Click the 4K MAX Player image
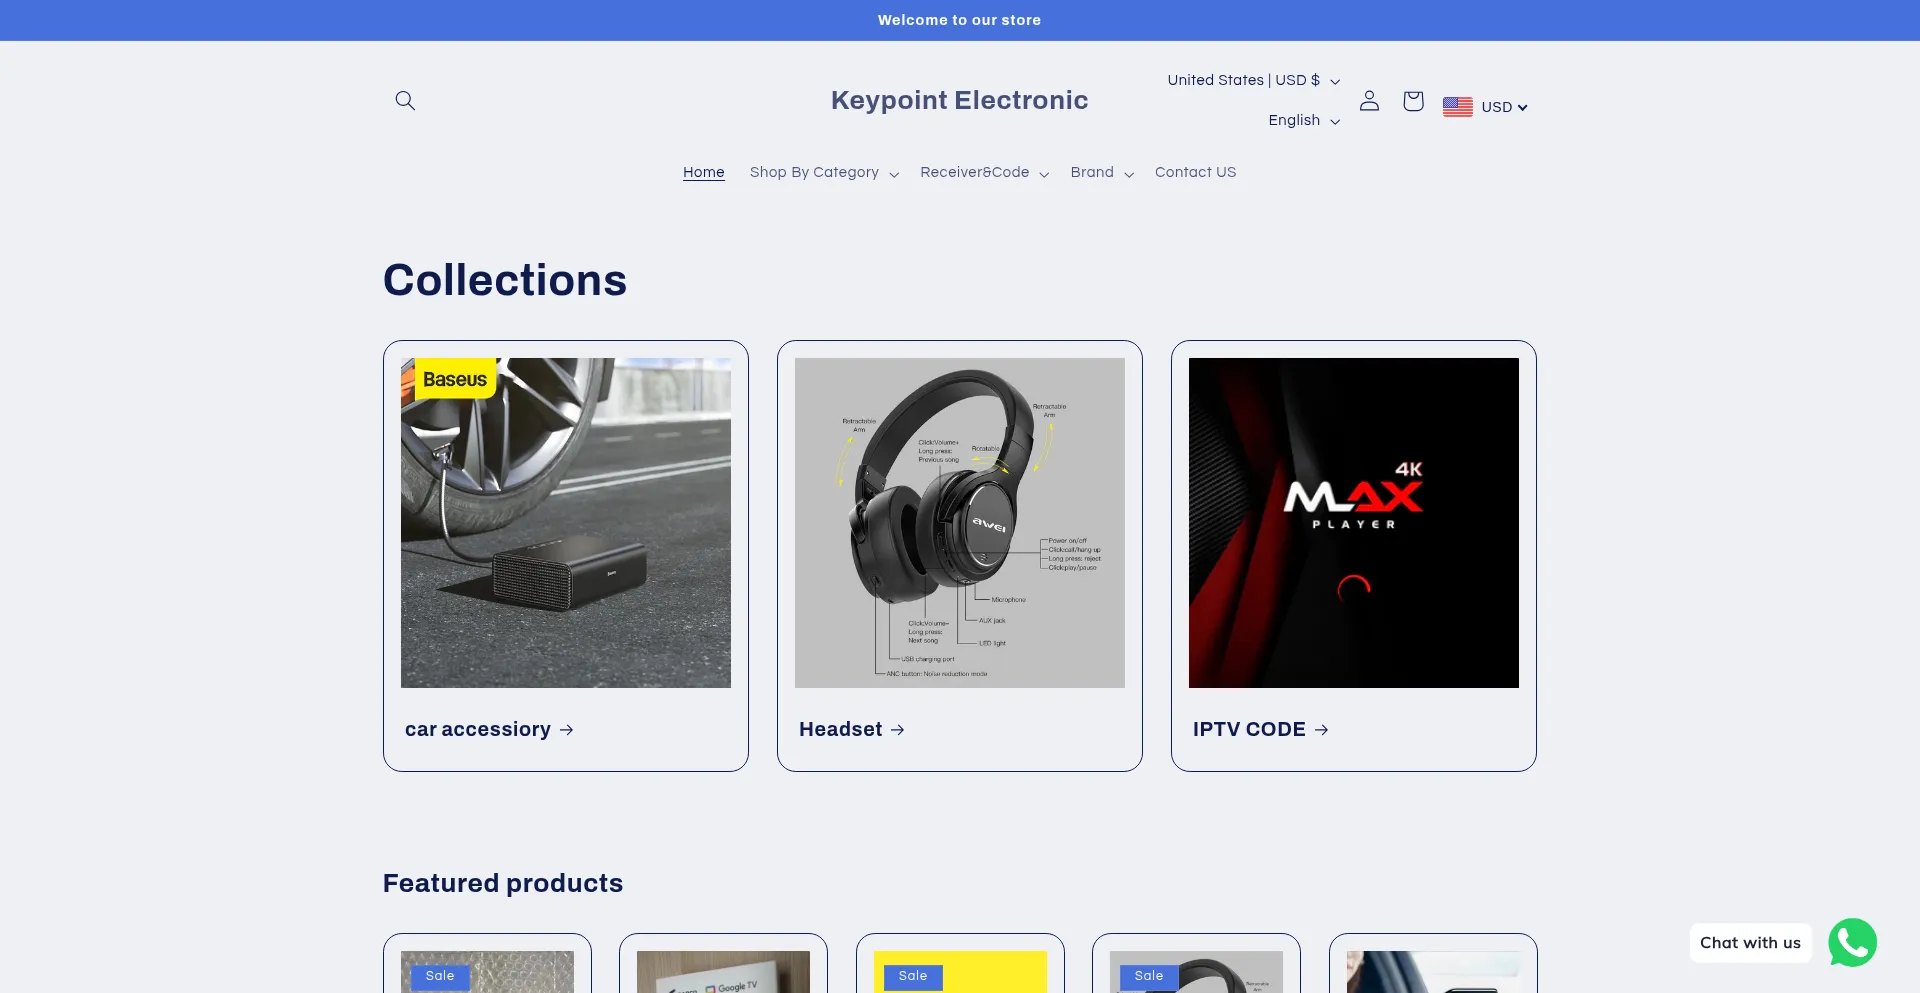 point(1354,523)
